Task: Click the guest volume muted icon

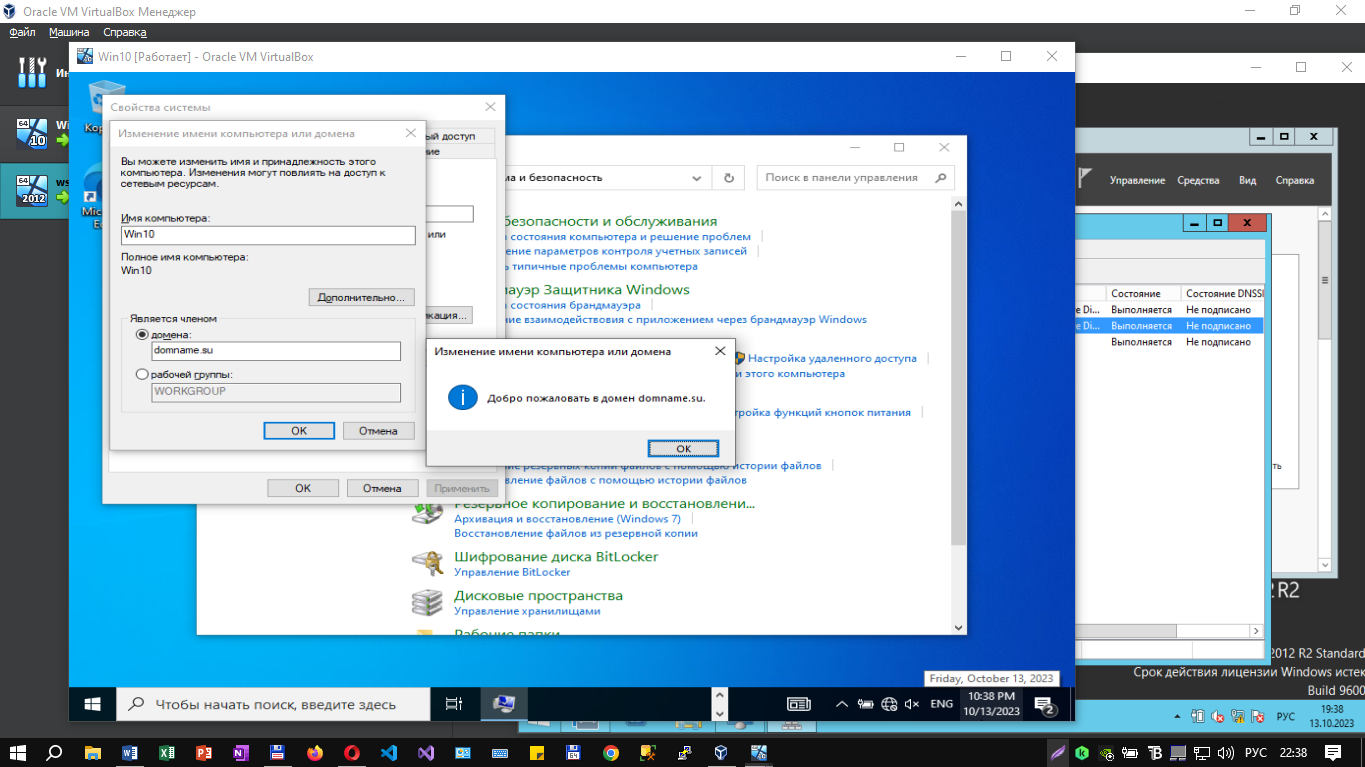Action: (x=912, y=704)
